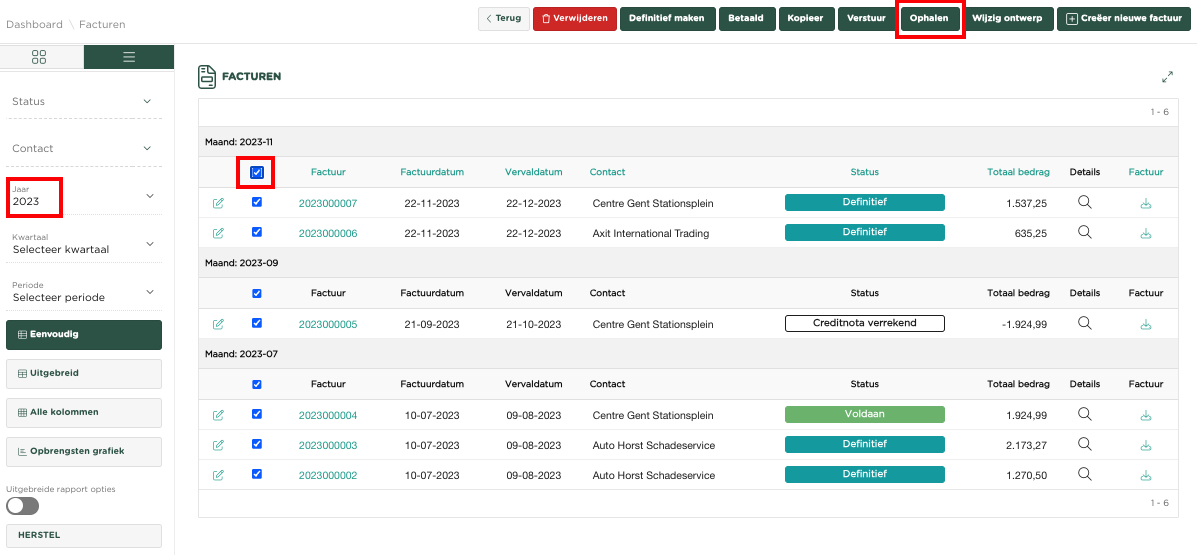Toggle select-all checkbox for month 2023-09
The width and height of the screenshot is (1197, 555).
(257, 293)
